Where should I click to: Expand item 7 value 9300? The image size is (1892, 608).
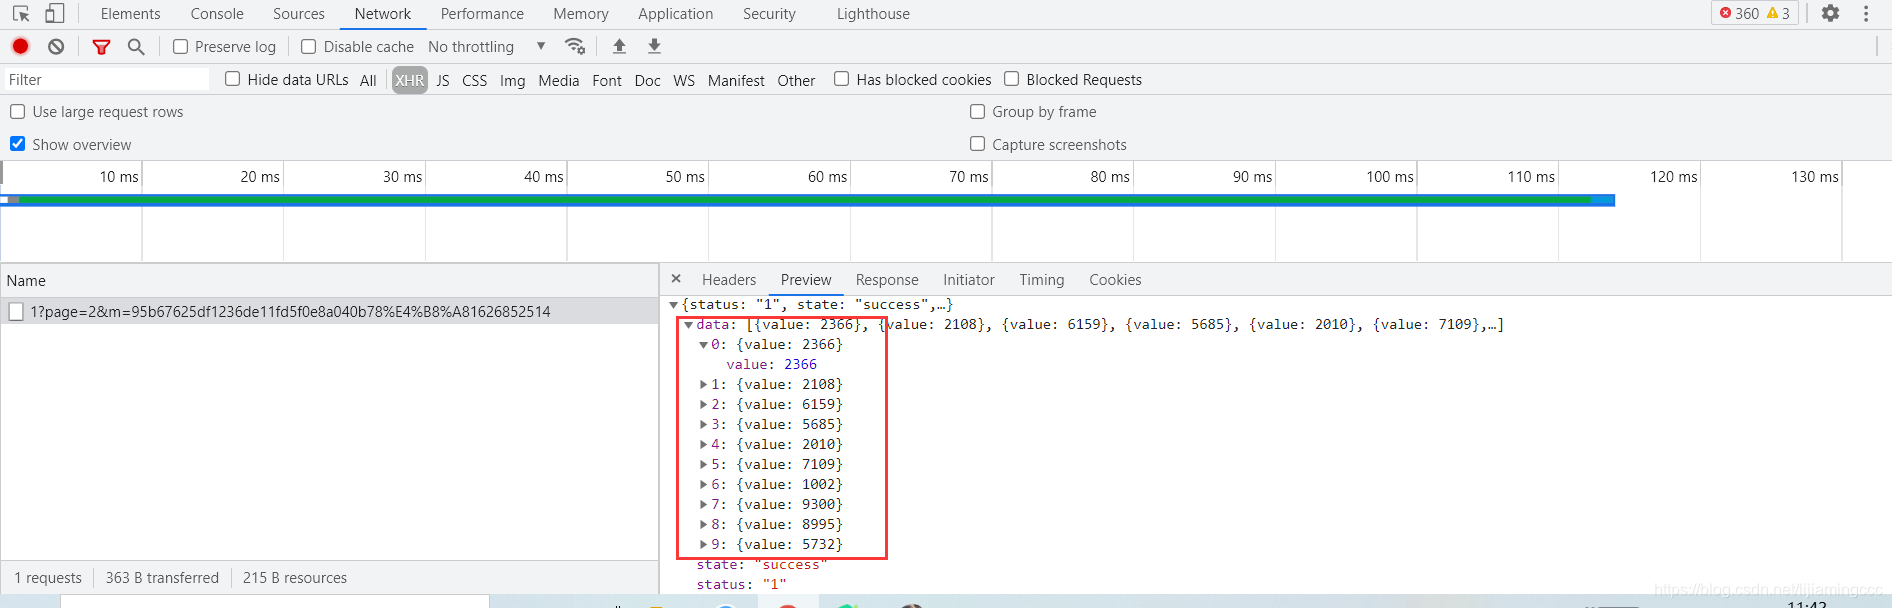pyautogui.click(x=703, y=505)
